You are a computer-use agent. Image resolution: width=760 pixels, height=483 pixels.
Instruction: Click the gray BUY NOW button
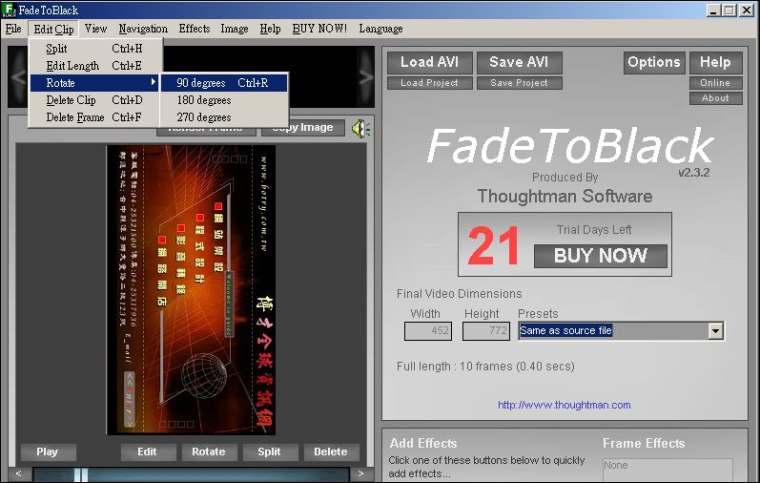(x=601, y=255)
